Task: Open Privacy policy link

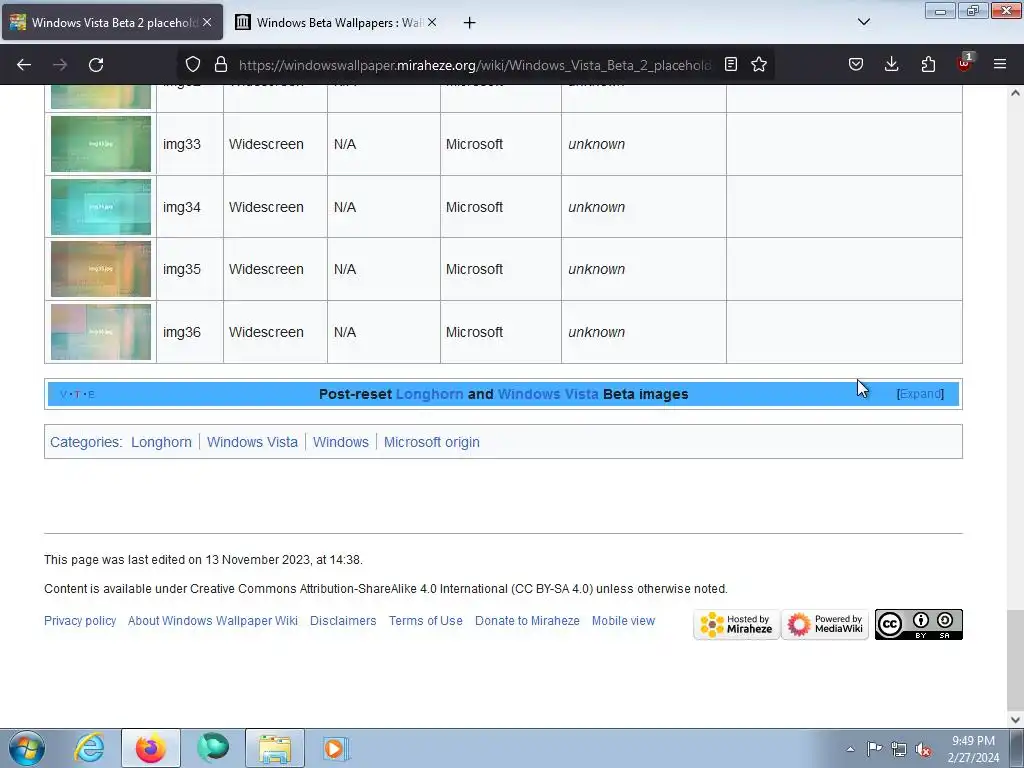Action: [80, 621]
